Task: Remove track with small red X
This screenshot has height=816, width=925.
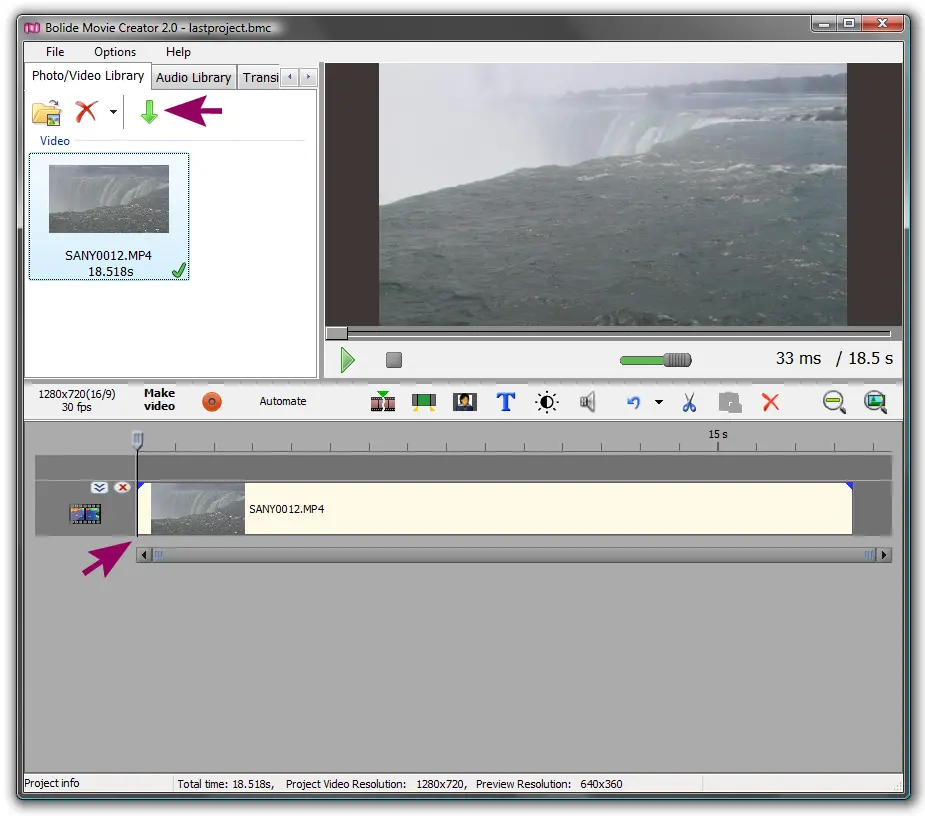Action: [122, 488]
